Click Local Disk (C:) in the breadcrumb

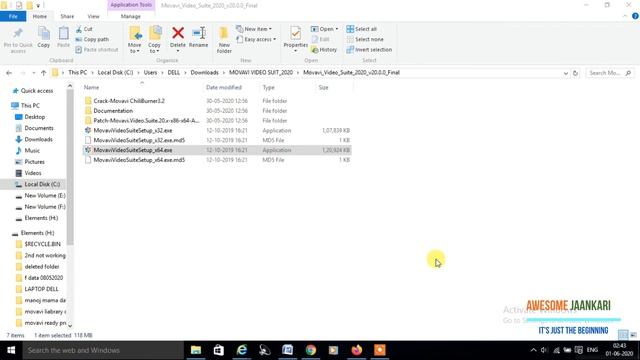tap(116, 73)
